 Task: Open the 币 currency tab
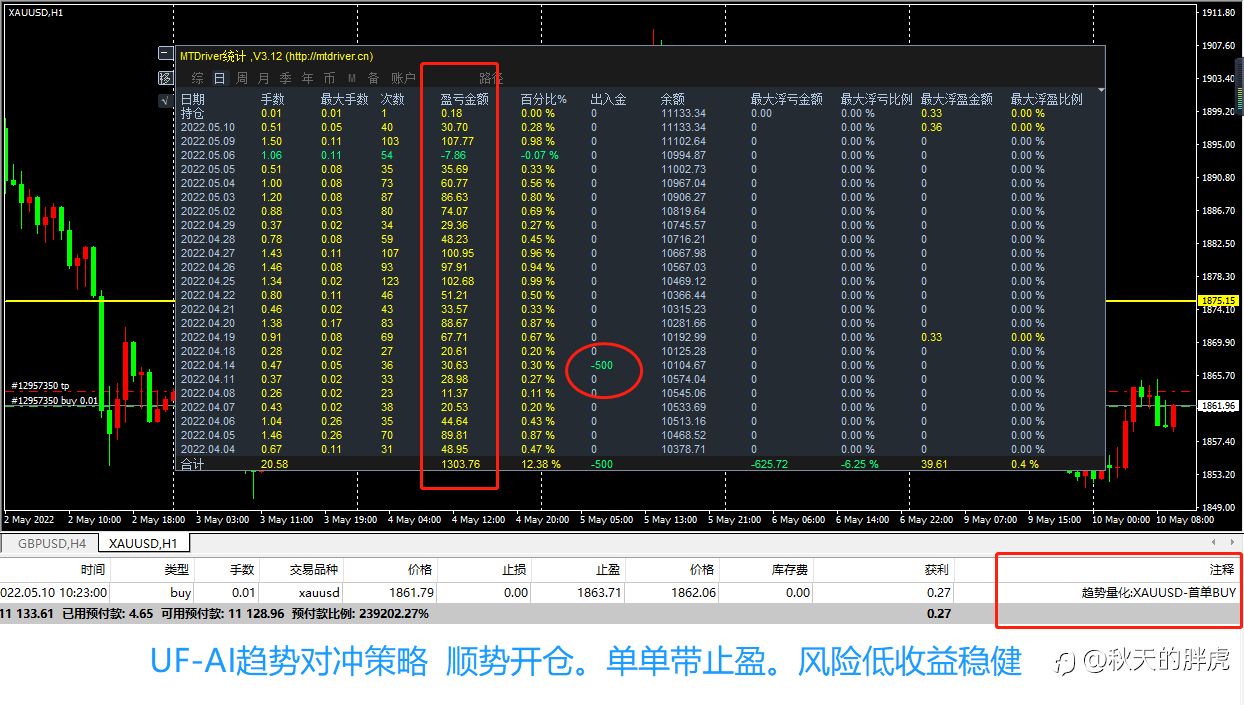pos(330,78)
